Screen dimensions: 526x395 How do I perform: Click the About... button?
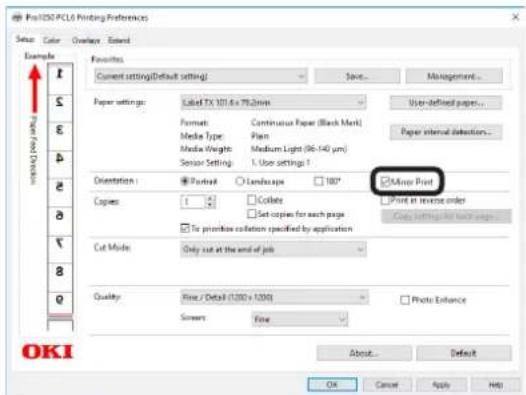coord(364,353)
